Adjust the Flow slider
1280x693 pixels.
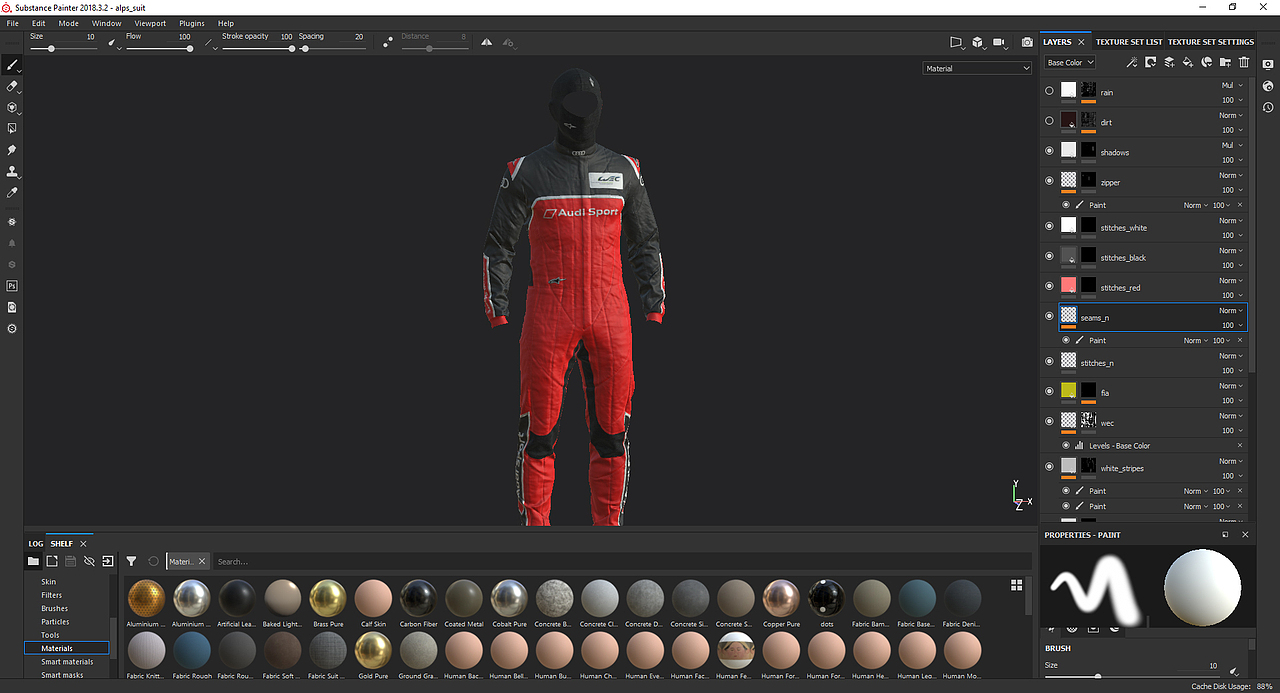(x=158, y=48)
